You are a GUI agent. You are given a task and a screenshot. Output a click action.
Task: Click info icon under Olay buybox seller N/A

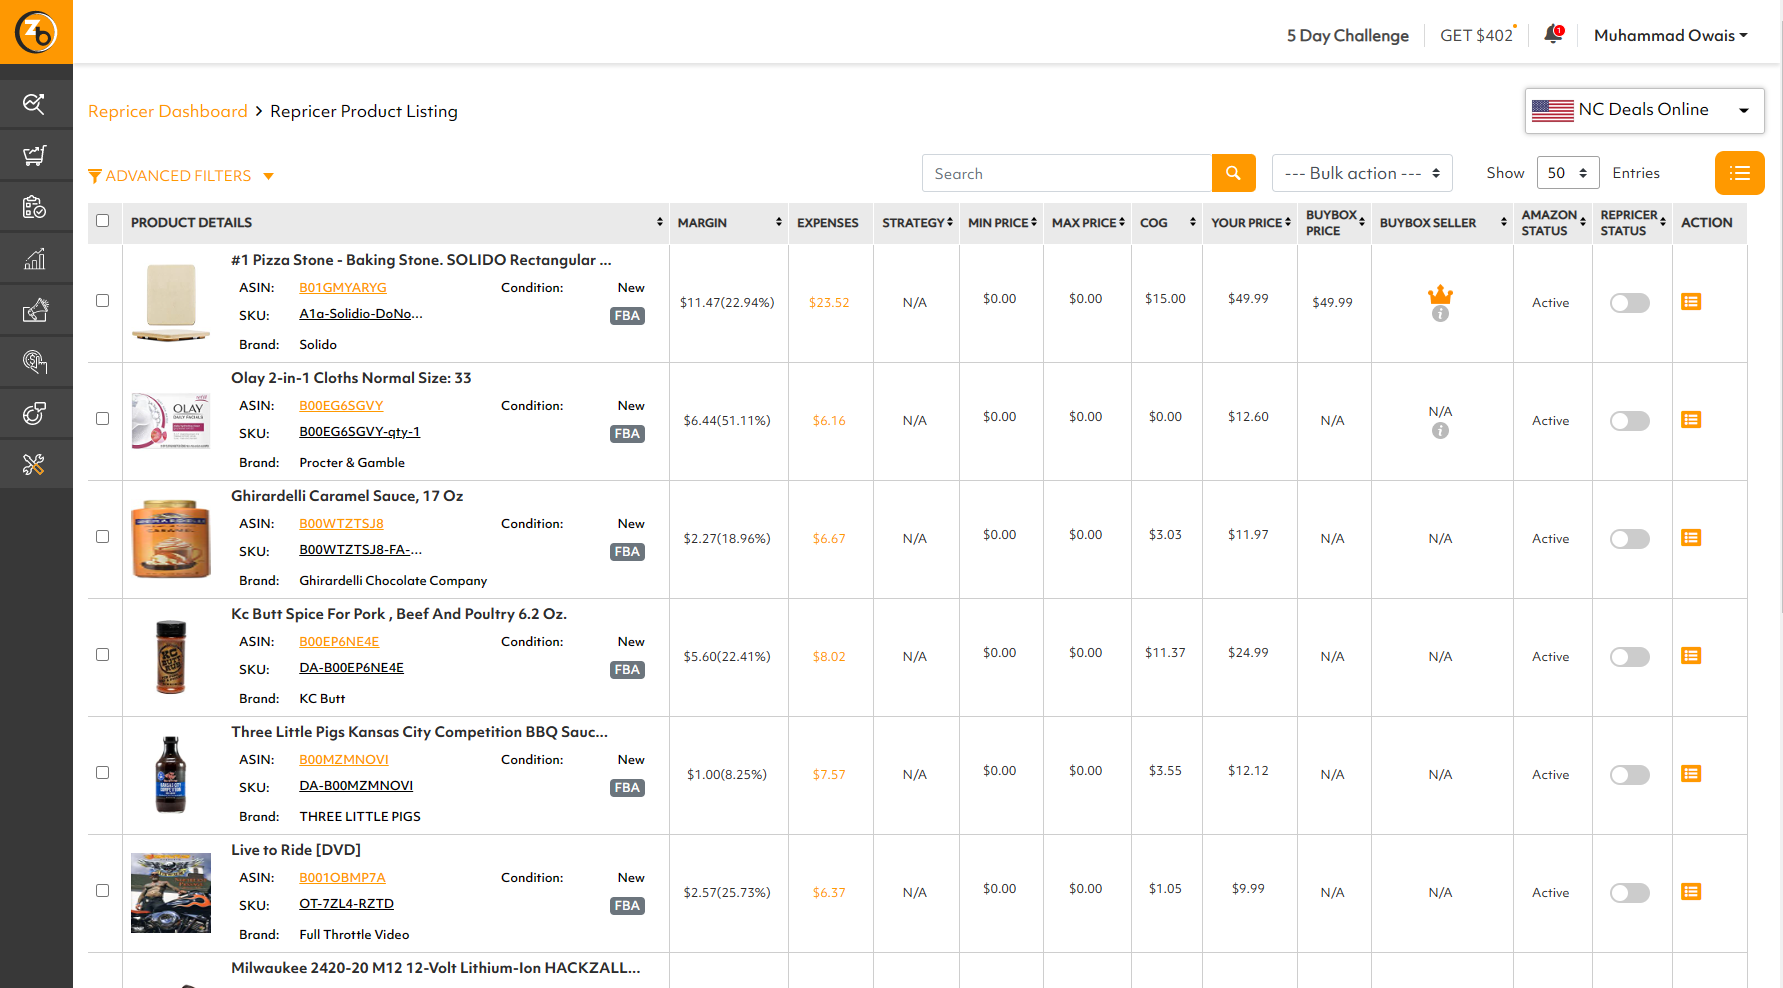[x=1440, y=431]
